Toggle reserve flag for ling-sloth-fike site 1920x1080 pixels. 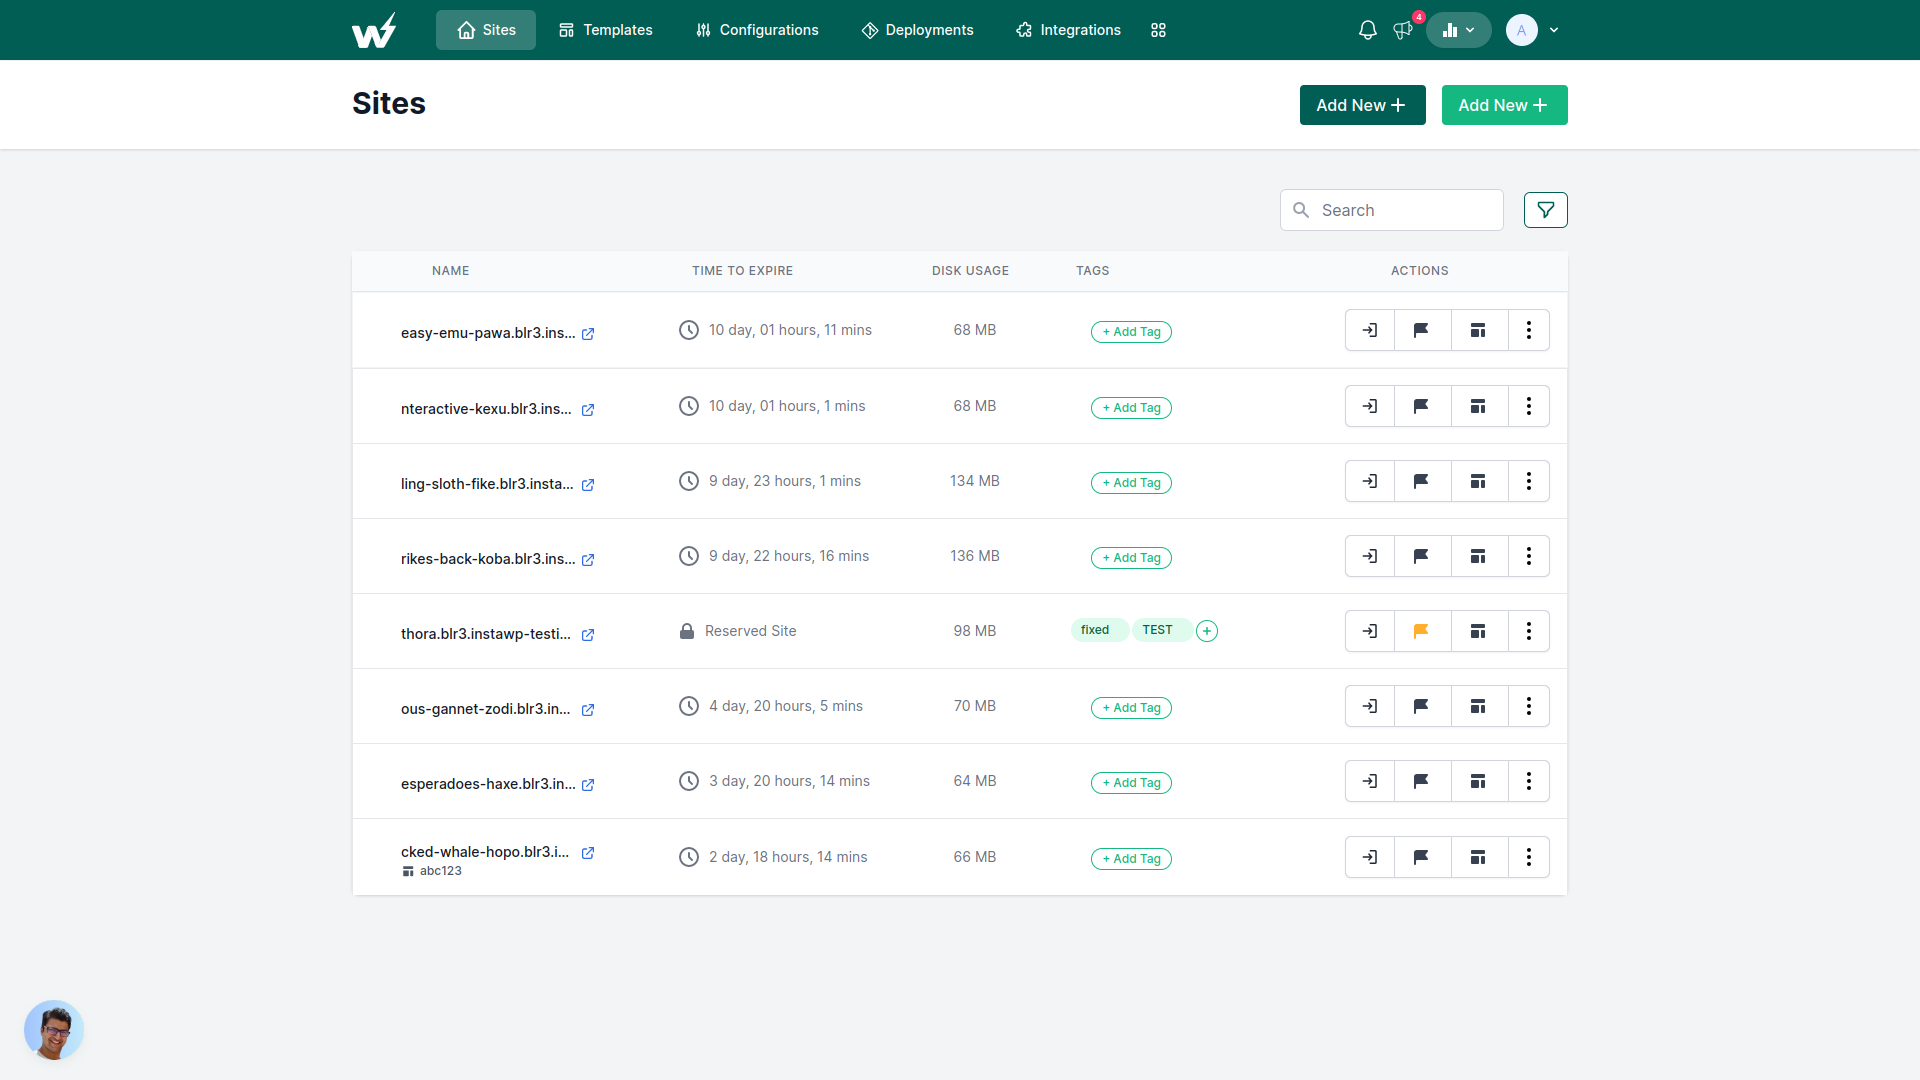pos(1422,481)
